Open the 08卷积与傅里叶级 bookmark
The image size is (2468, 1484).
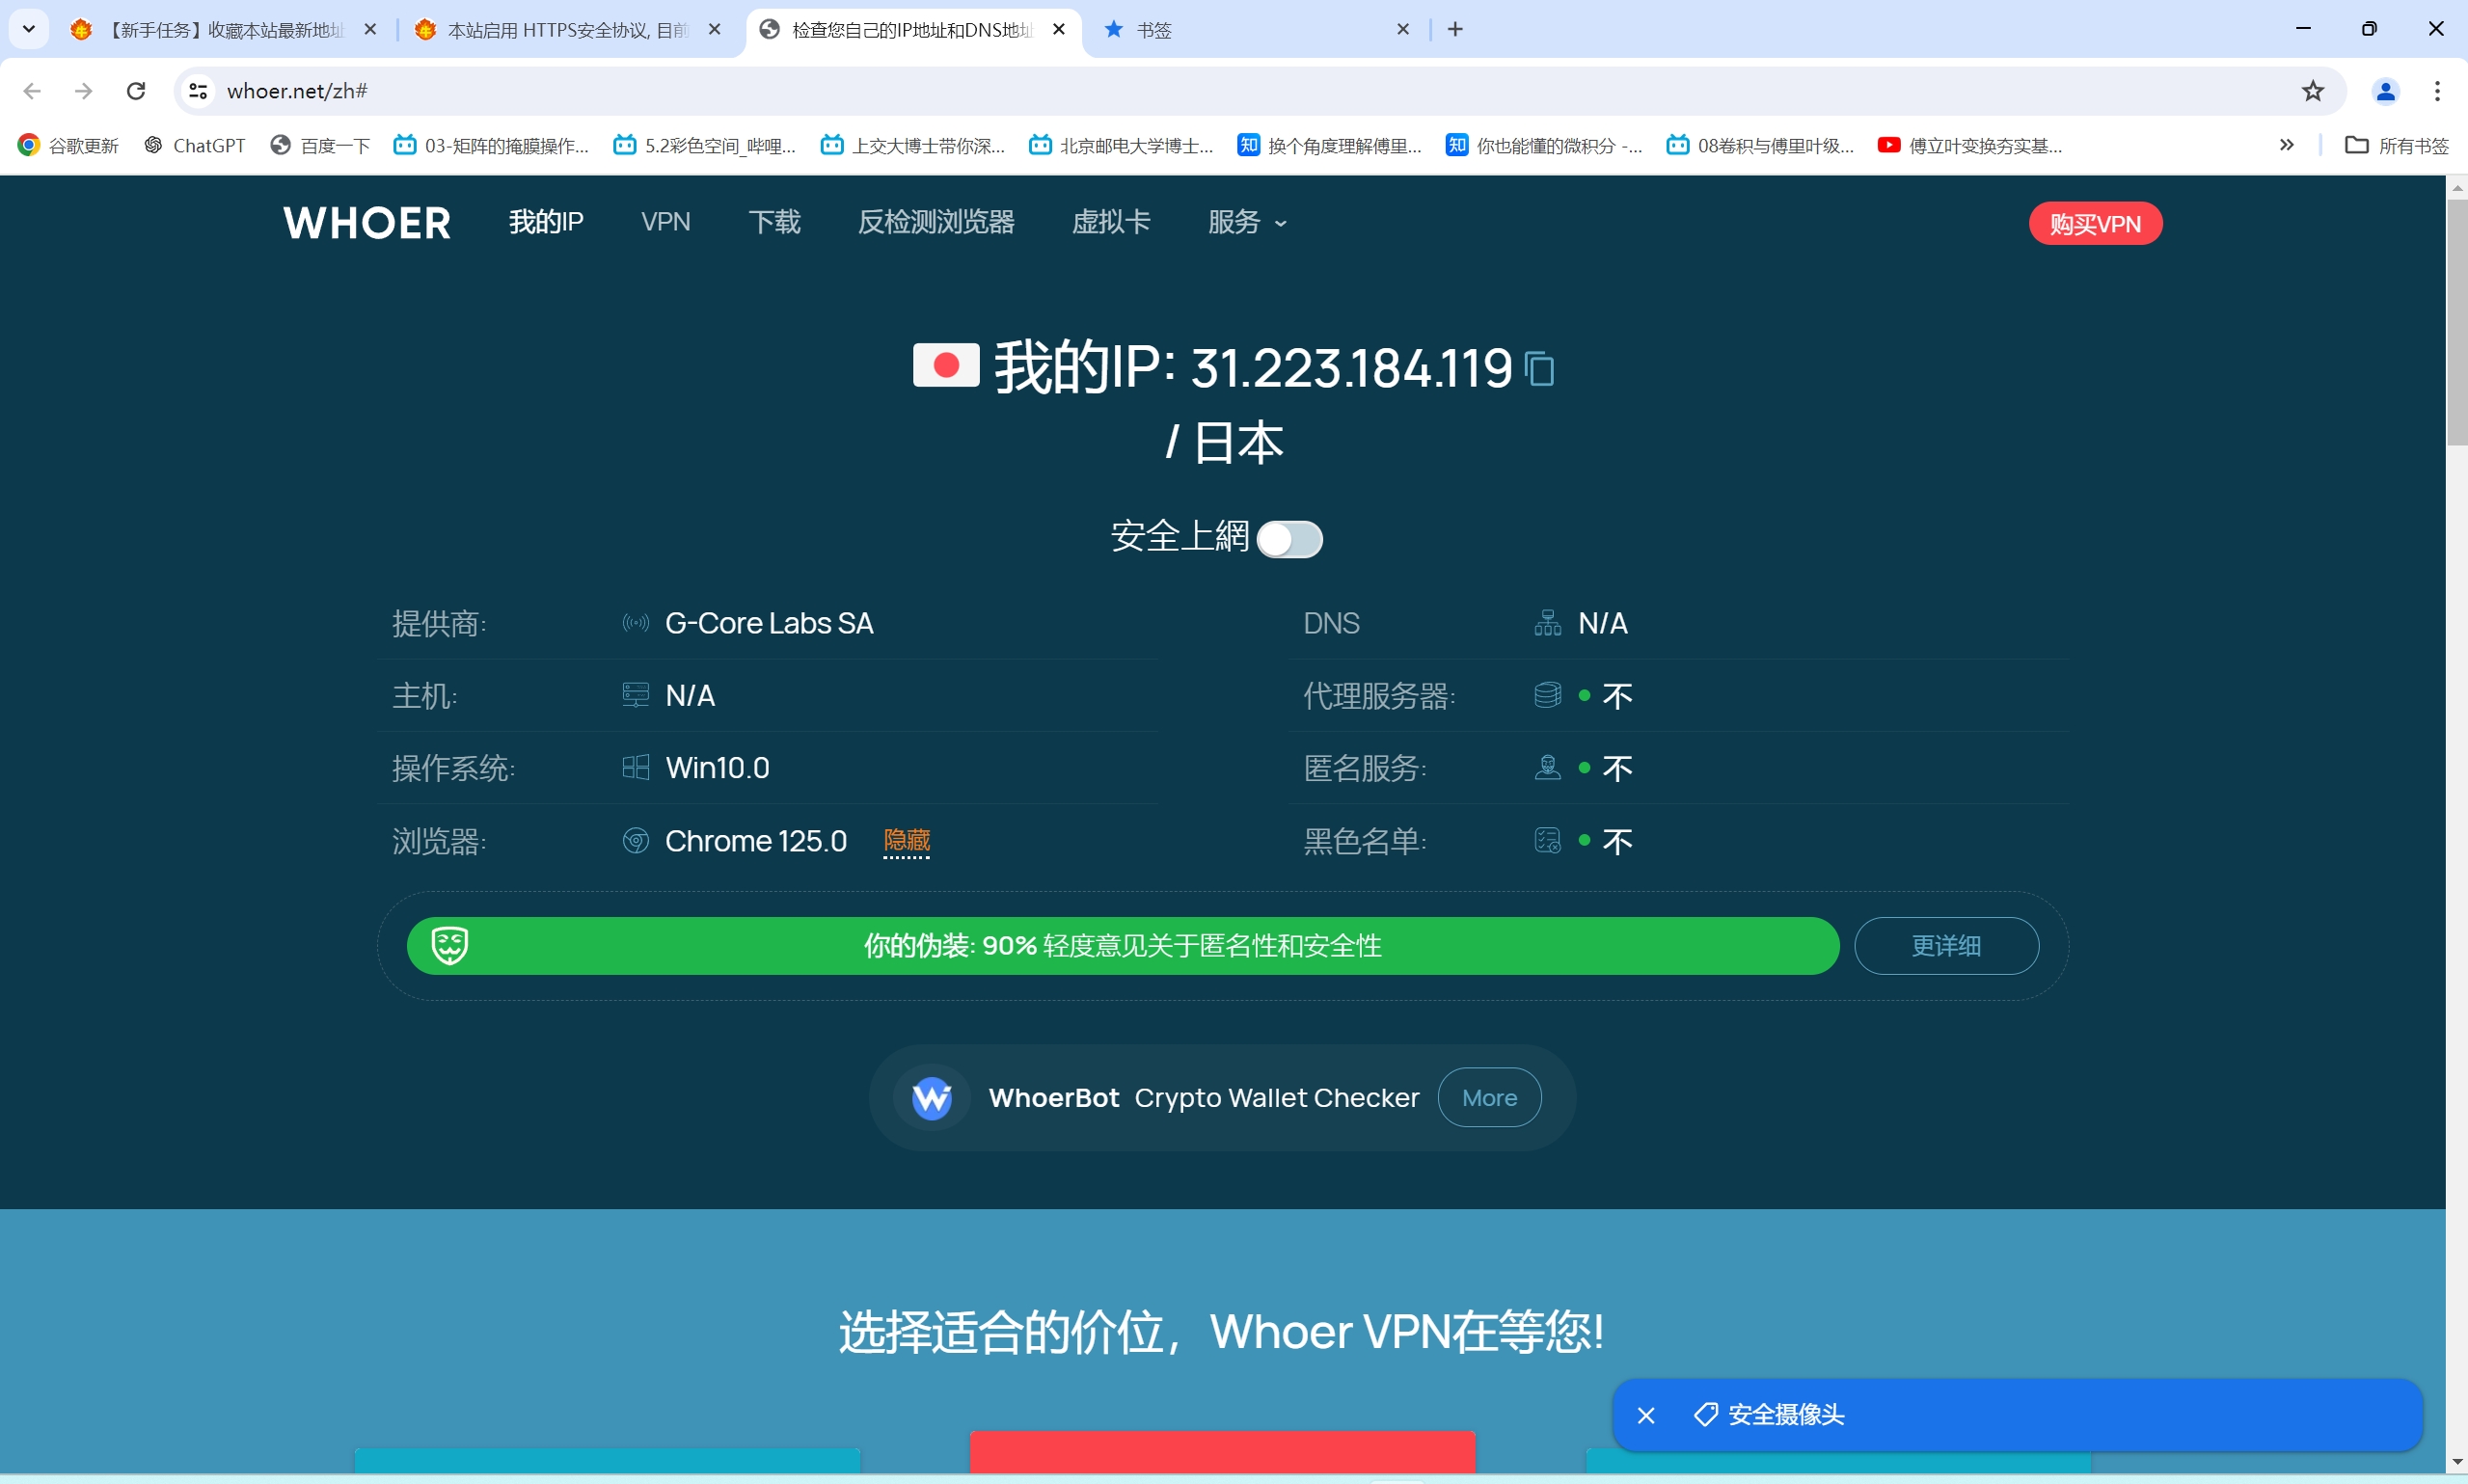tap(1760, 146)
